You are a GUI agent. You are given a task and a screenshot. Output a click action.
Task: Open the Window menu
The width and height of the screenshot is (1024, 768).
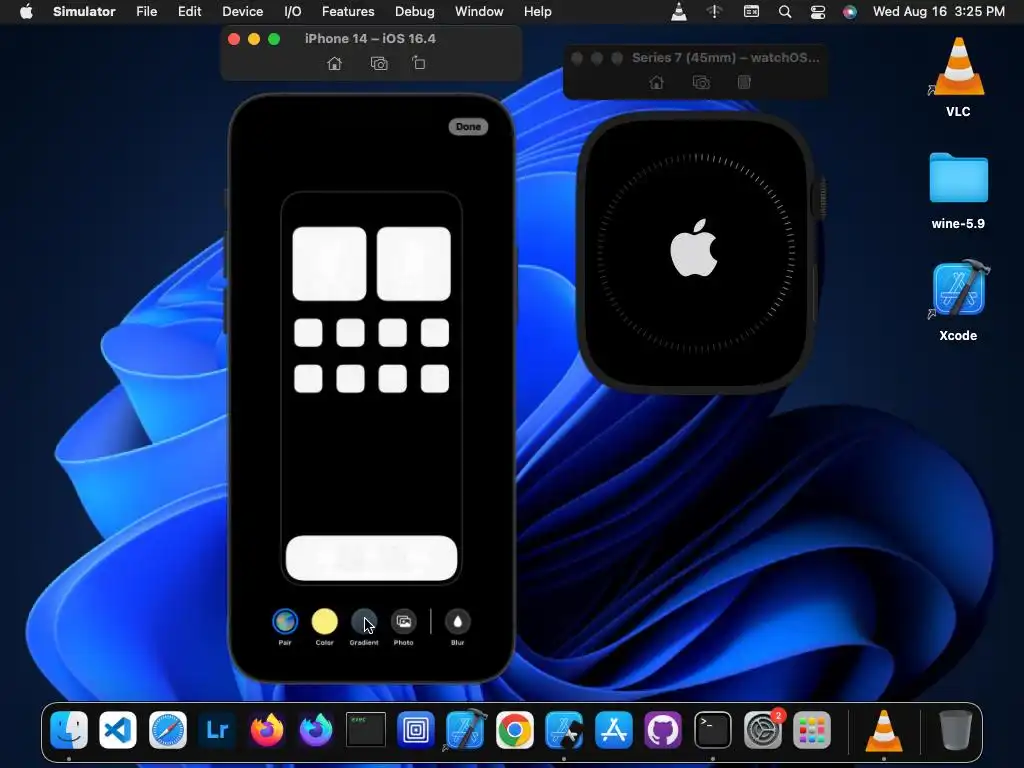pos(479,12)
